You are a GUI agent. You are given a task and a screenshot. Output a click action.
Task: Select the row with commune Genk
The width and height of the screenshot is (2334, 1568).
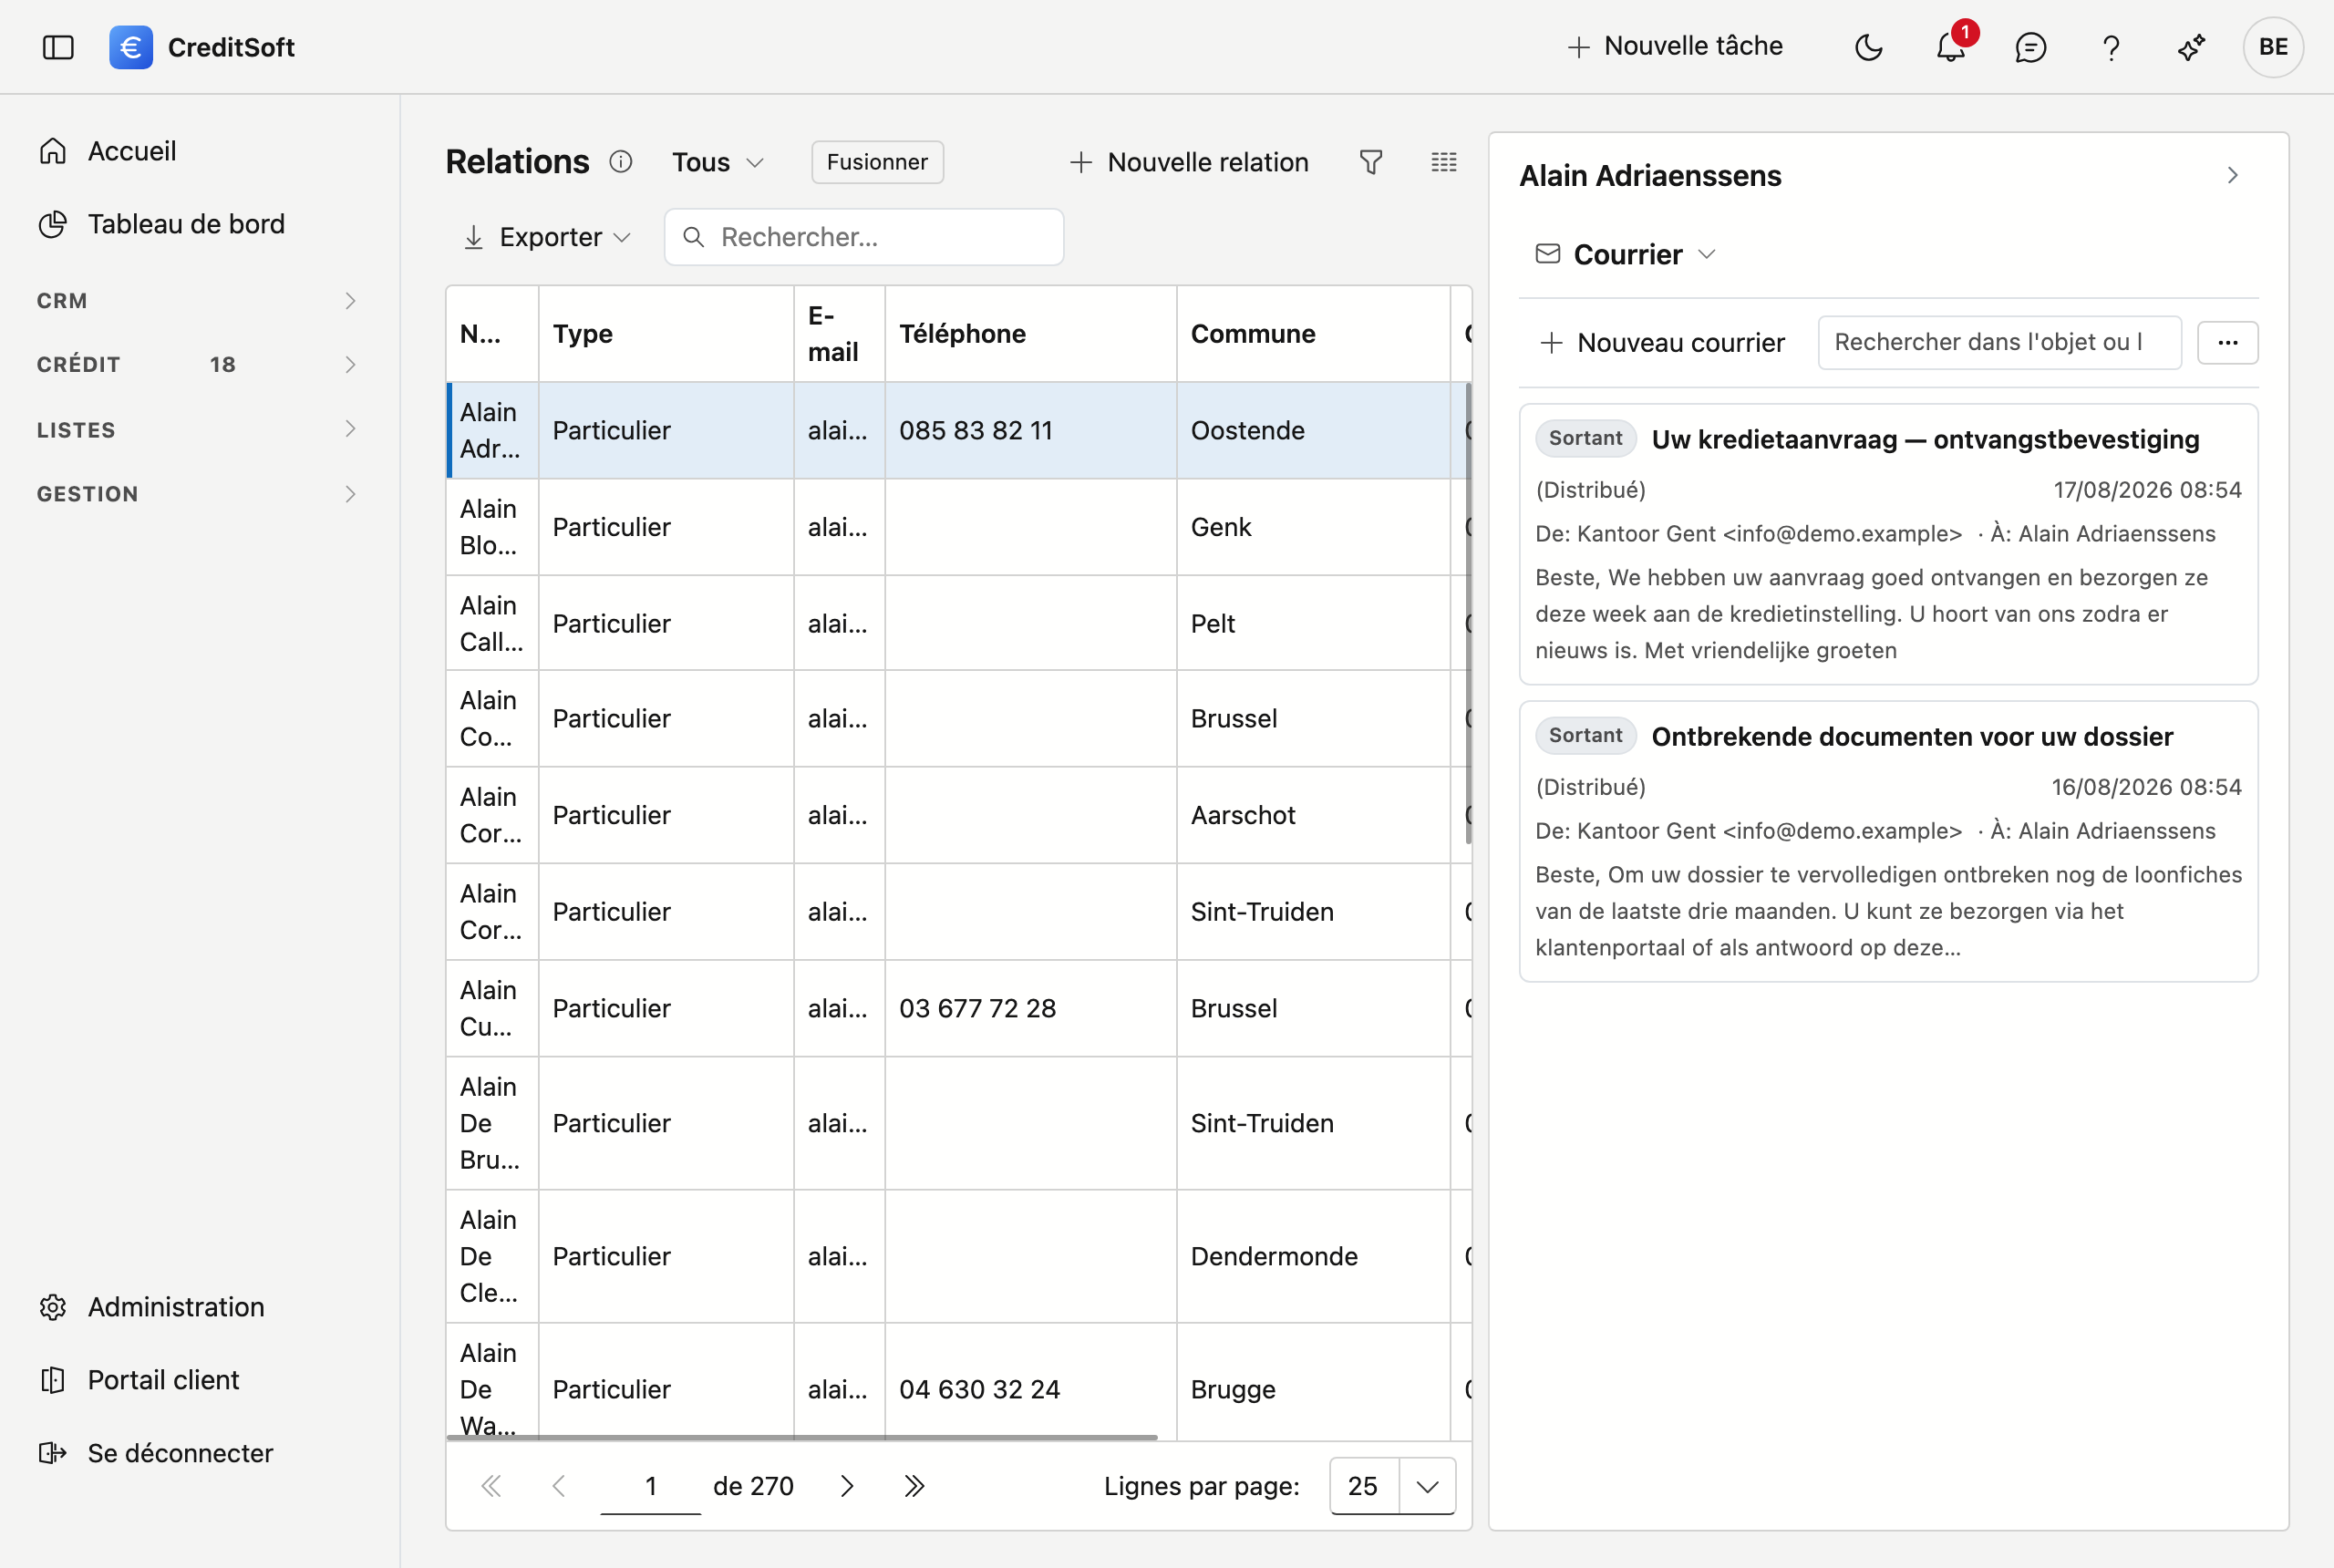[958, 527]
